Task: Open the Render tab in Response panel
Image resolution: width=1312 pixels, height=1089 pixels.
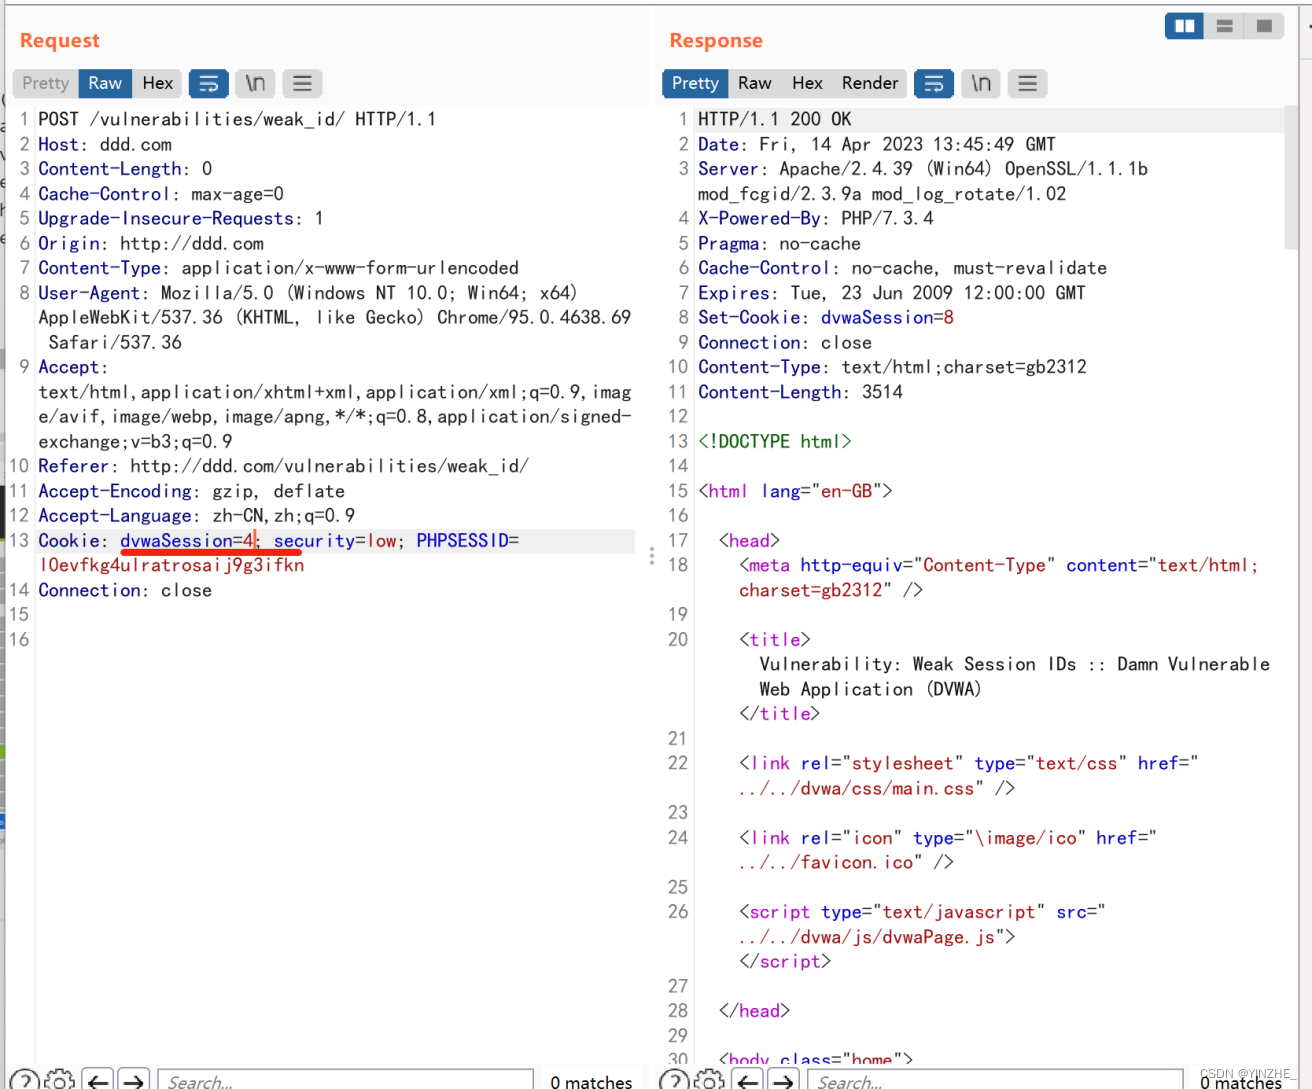Action: click(x=870, y=83)
